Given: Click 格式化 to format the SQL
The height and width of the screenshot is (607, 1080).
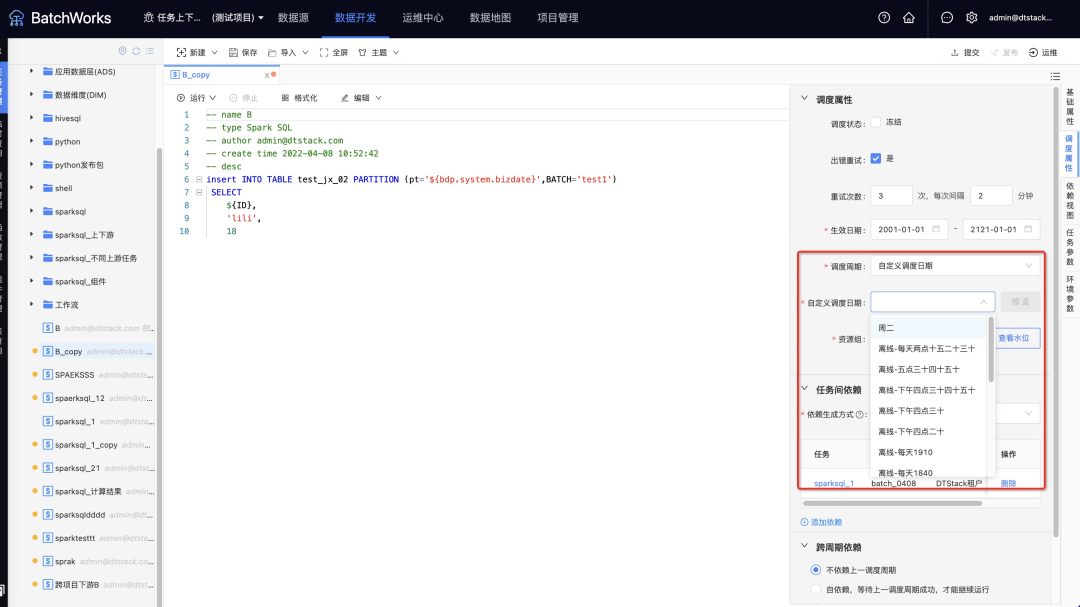Looking at the screenshot, I should click(x=299, y=98).
